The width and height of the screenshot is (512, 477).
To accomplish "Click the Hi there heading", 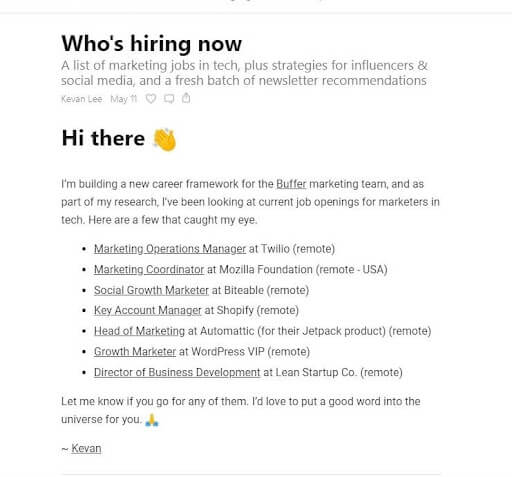I will (103, 138).
